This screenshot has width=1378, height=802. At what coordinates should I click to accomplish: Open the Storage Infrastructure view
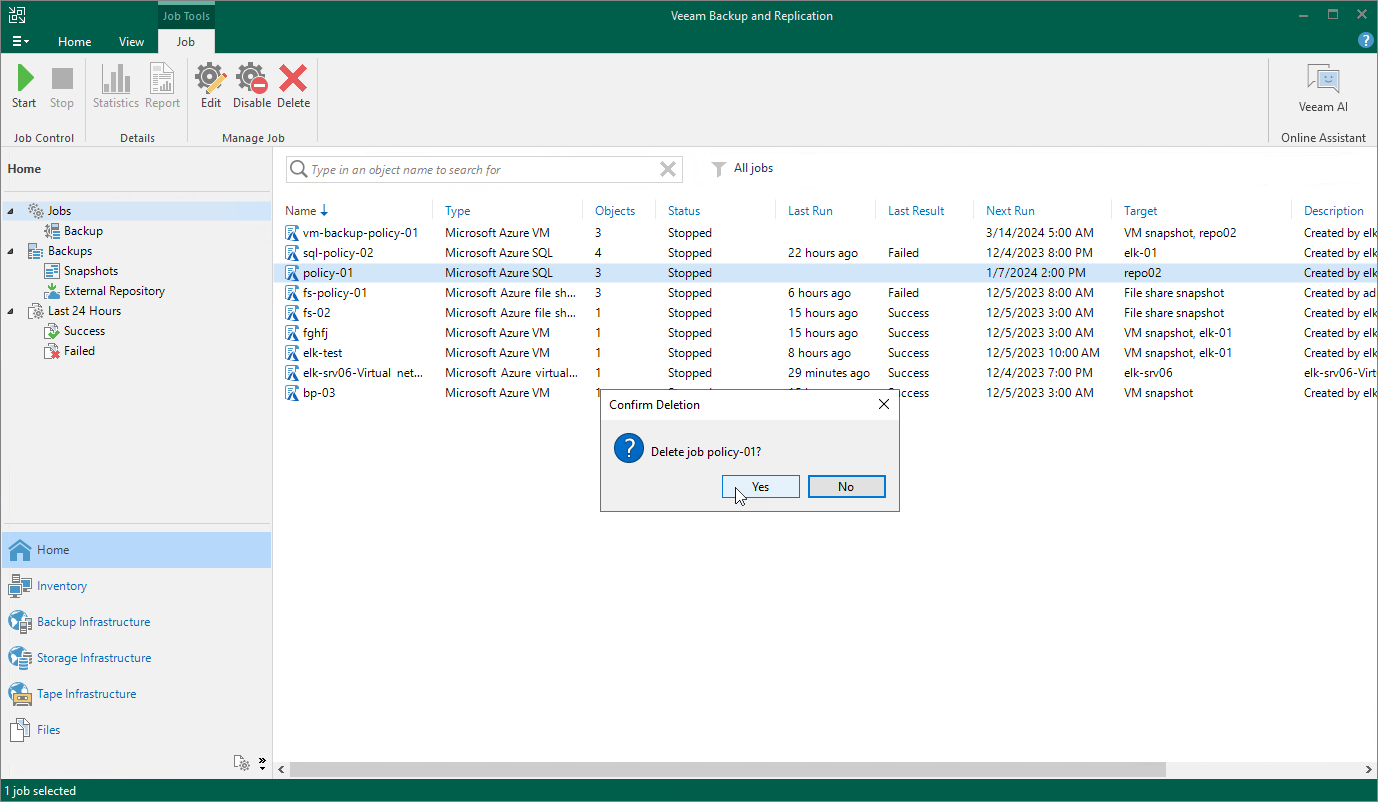click(x=136, y=658)
